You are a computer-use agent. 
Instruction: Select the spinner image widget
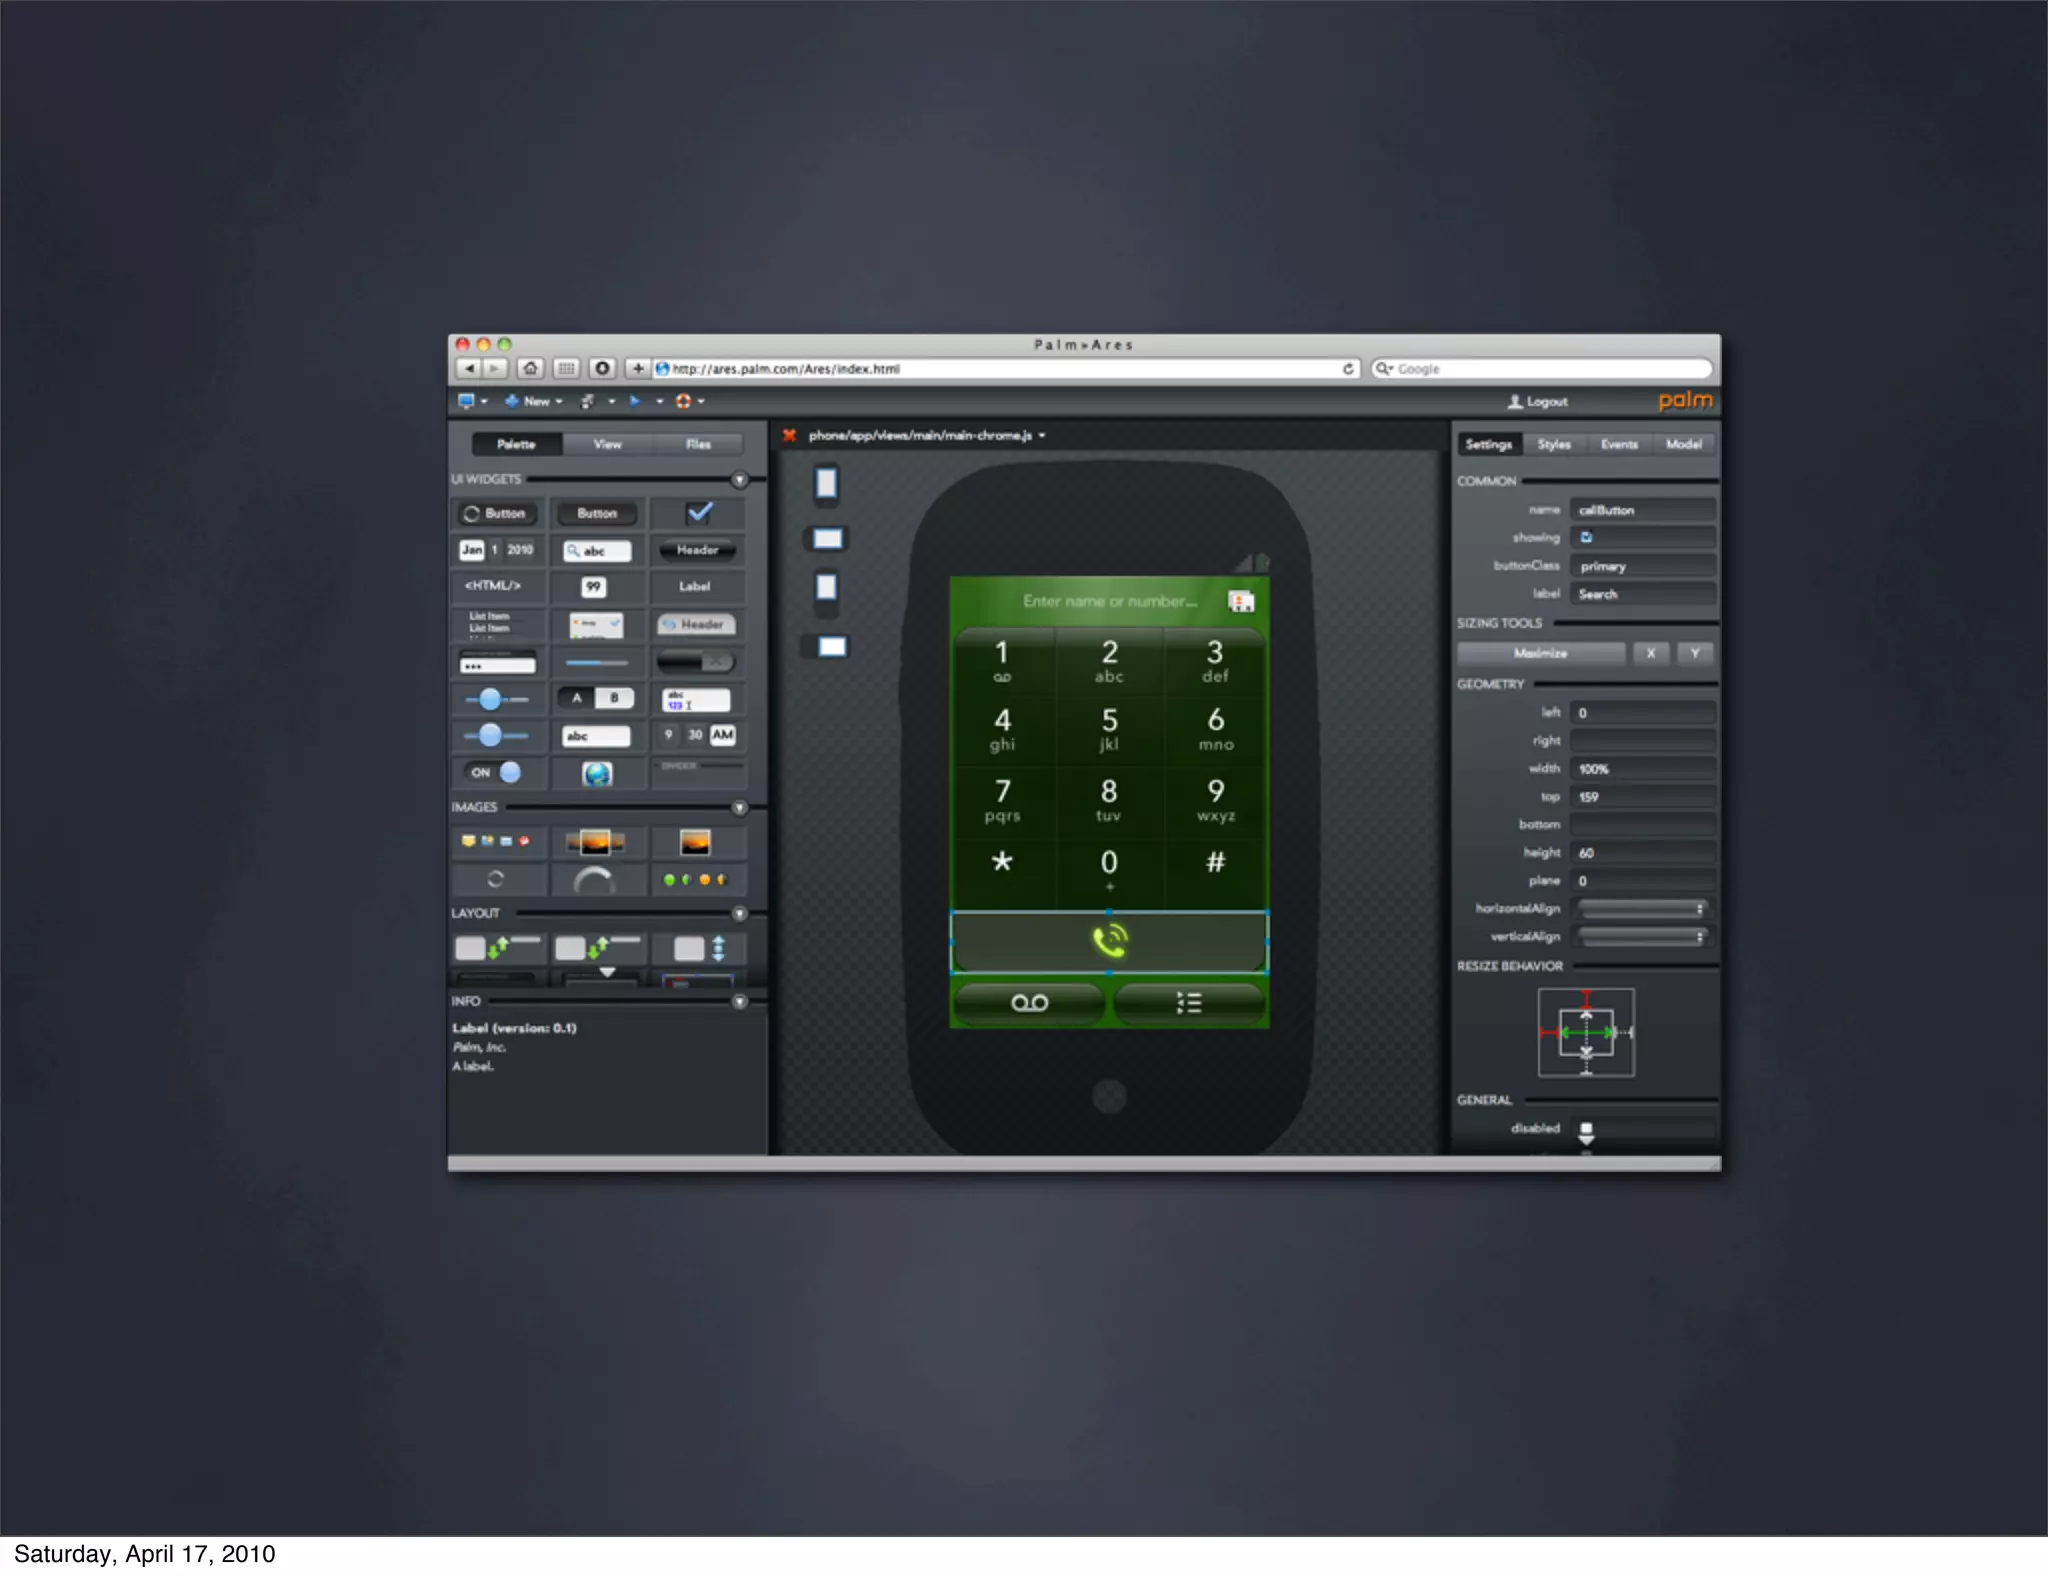click(x=495, y=880)
